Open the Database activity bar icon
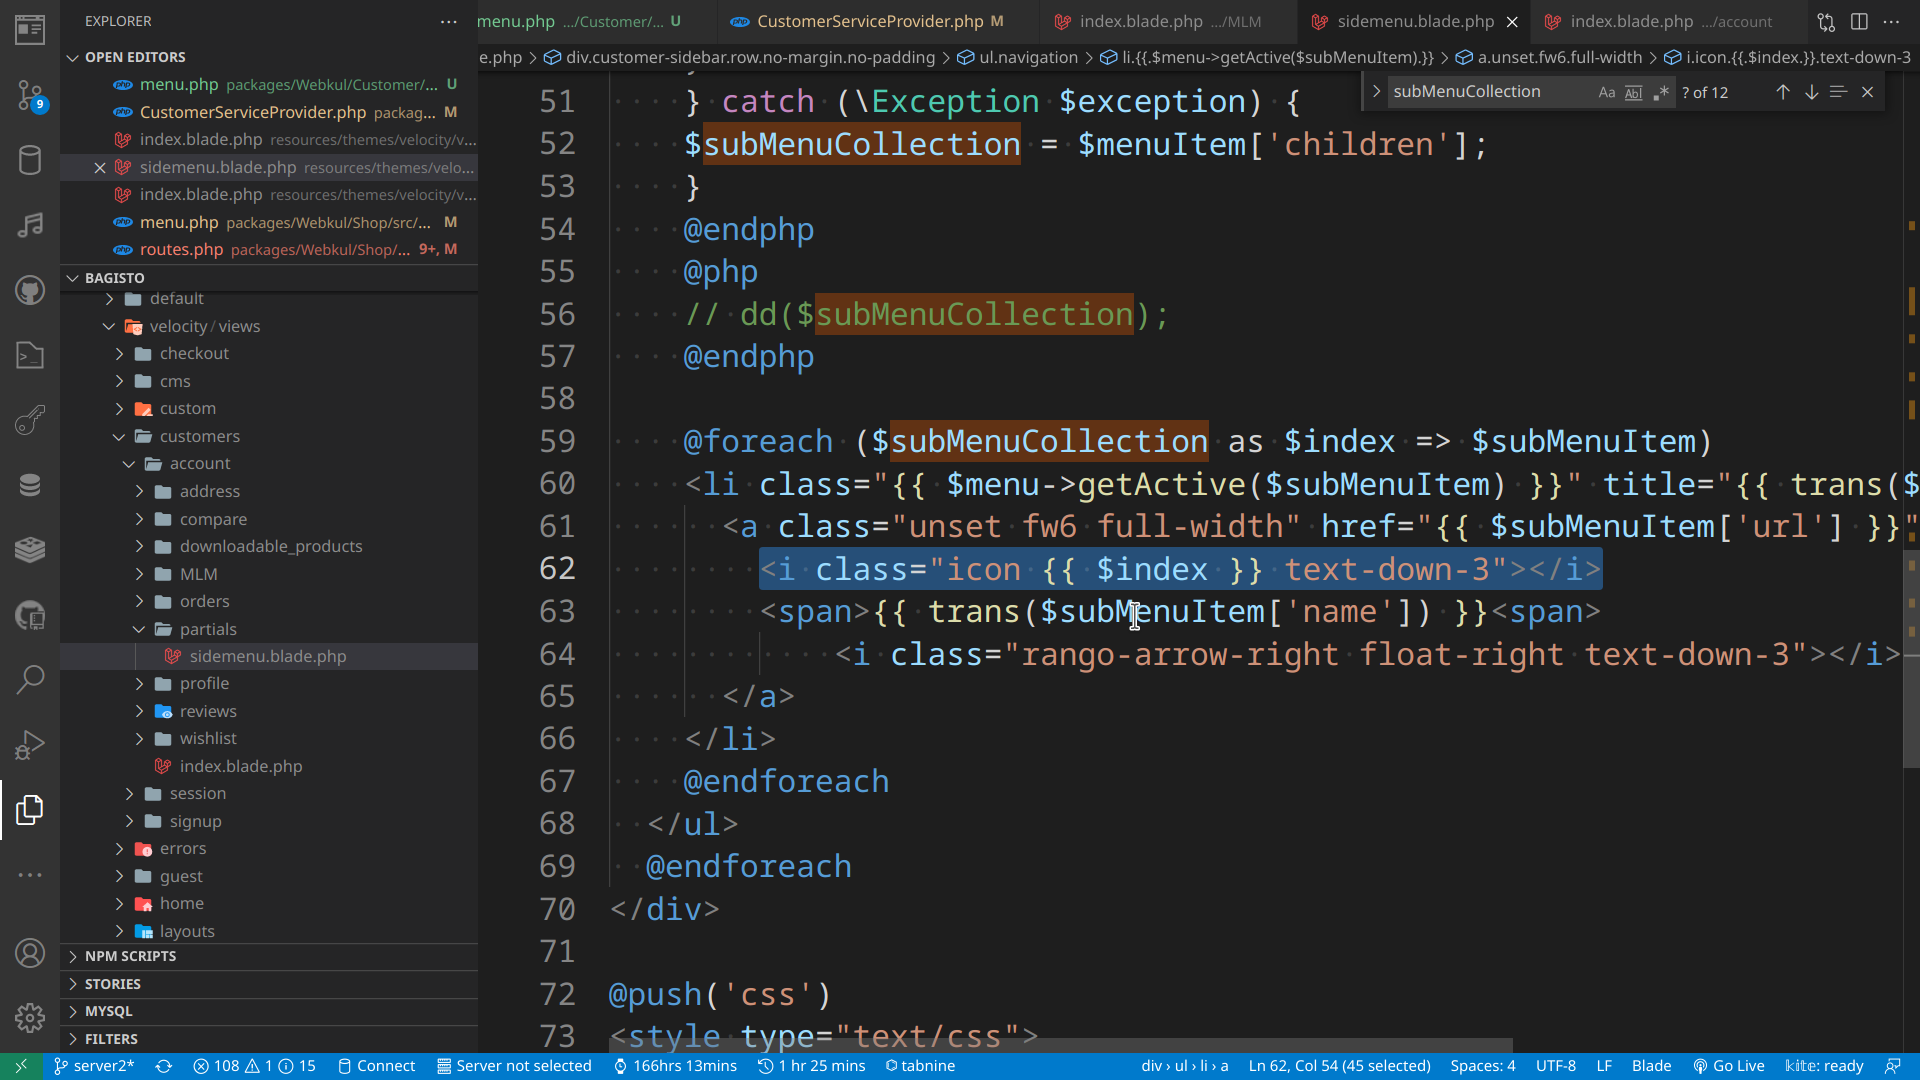The width and height of the screenshot is (1920, 1080). coord(30,160)
